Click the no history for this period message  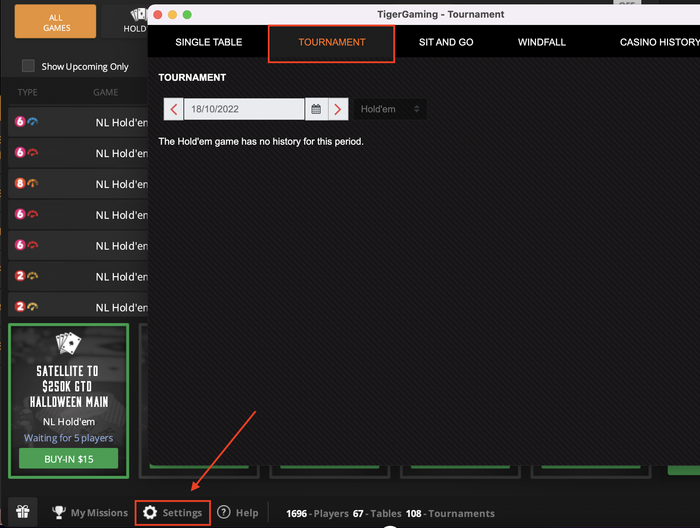pyautogui.click(x=261, y=141)
